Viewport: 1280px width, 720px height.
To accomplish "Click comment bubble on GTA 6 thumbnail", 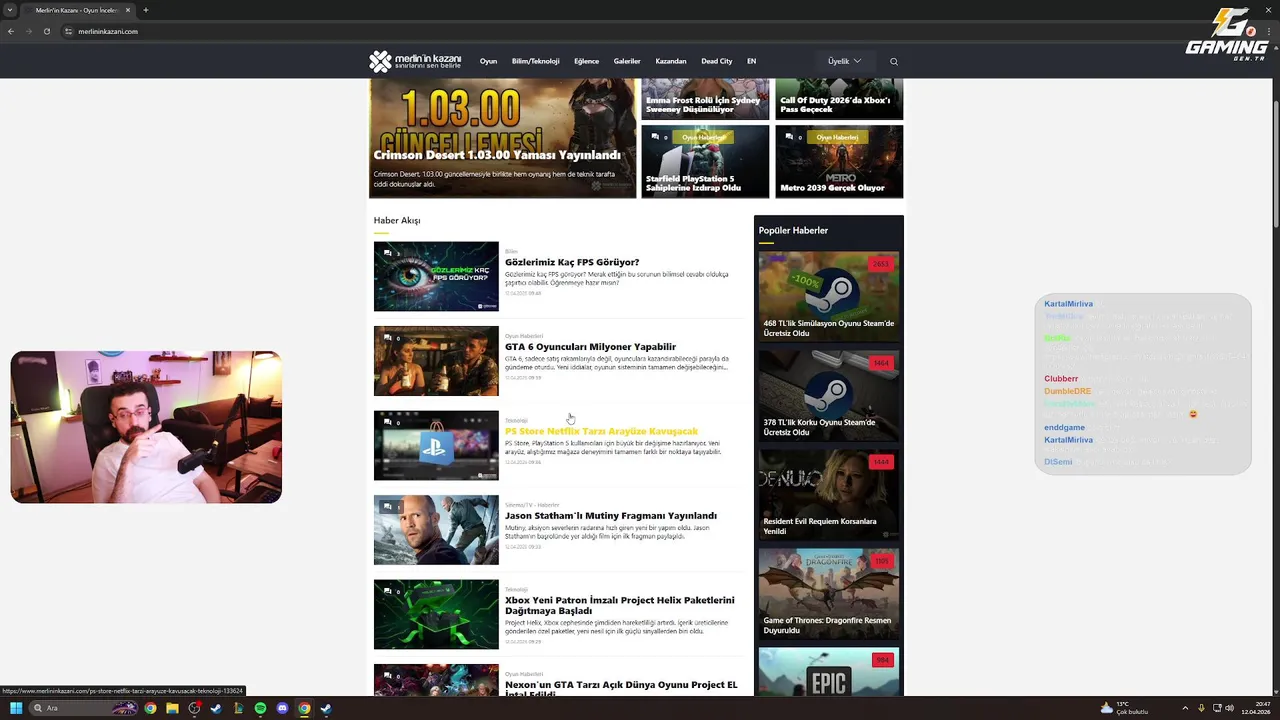I will (x=388, y=338).
